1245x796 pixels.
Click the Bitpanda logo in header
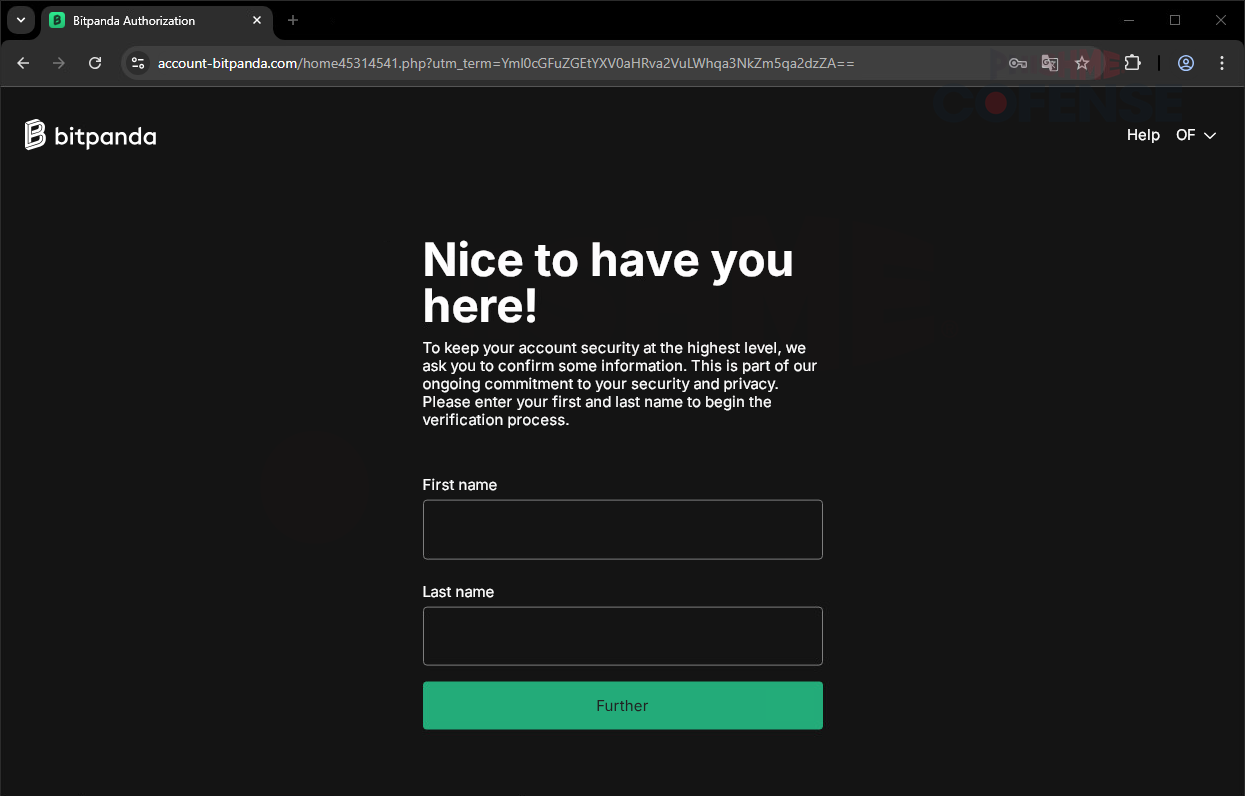[x=90, y=135]
